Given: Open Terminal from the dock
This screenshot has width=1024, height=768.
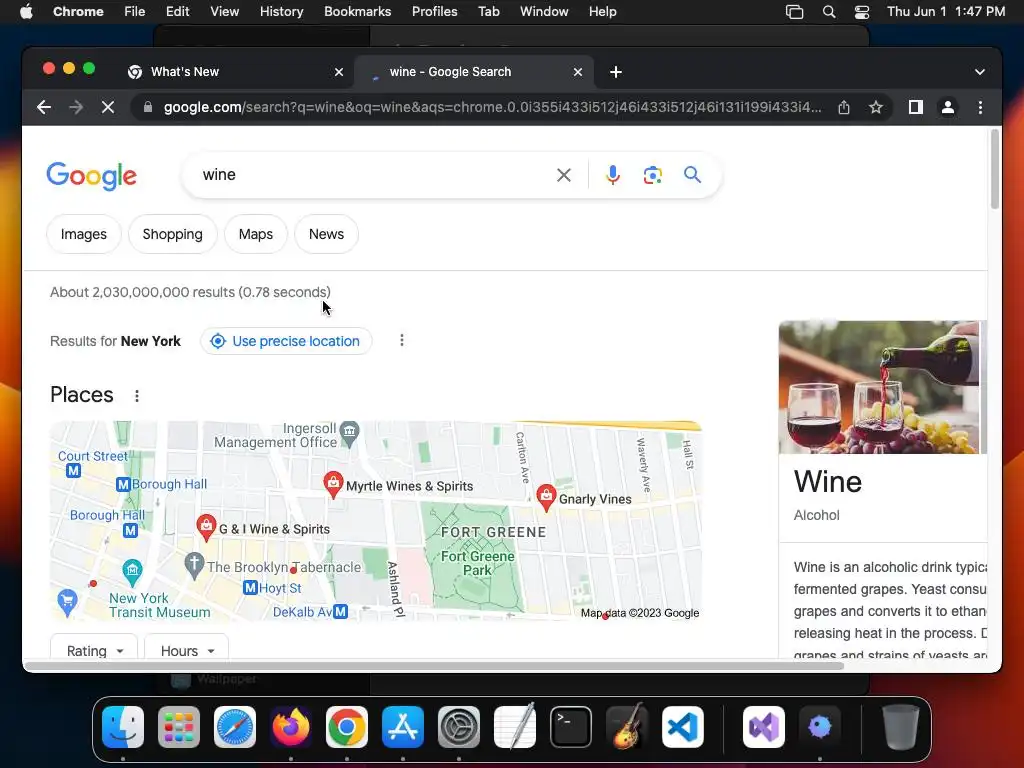Looking at the screenshot, I should pos(571,727).
